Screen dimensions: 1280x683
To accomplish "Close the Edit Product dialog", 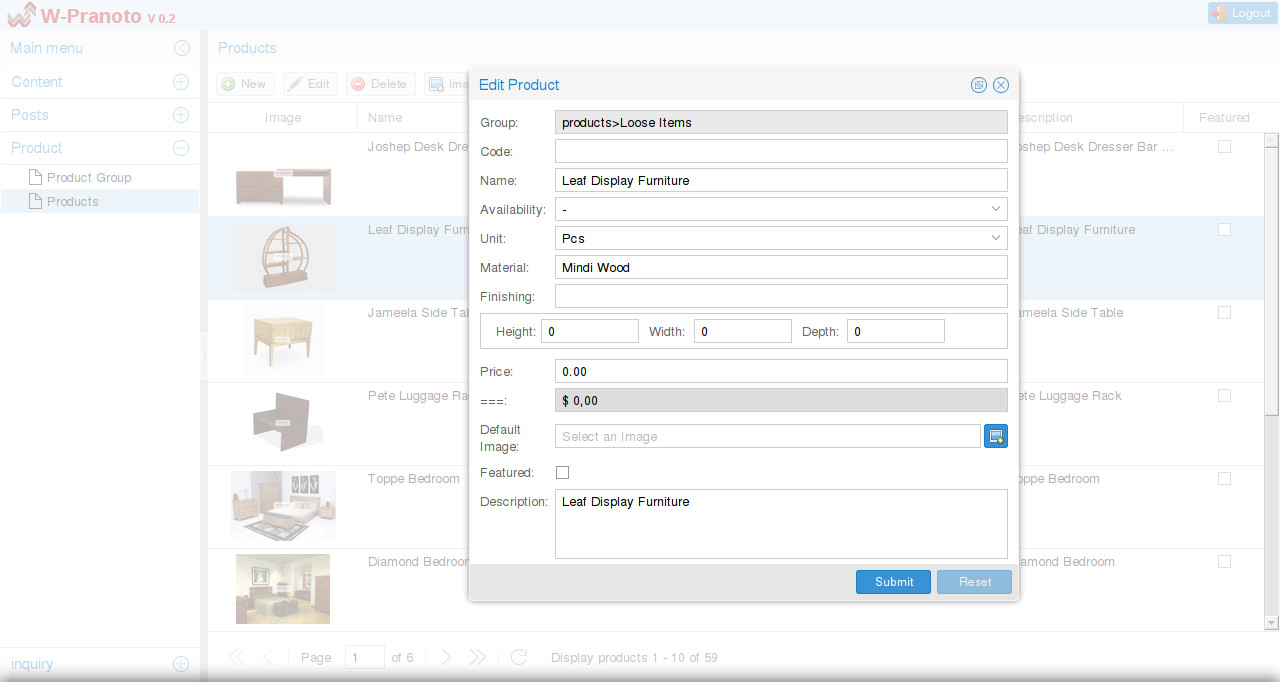I will (1001, 85).
